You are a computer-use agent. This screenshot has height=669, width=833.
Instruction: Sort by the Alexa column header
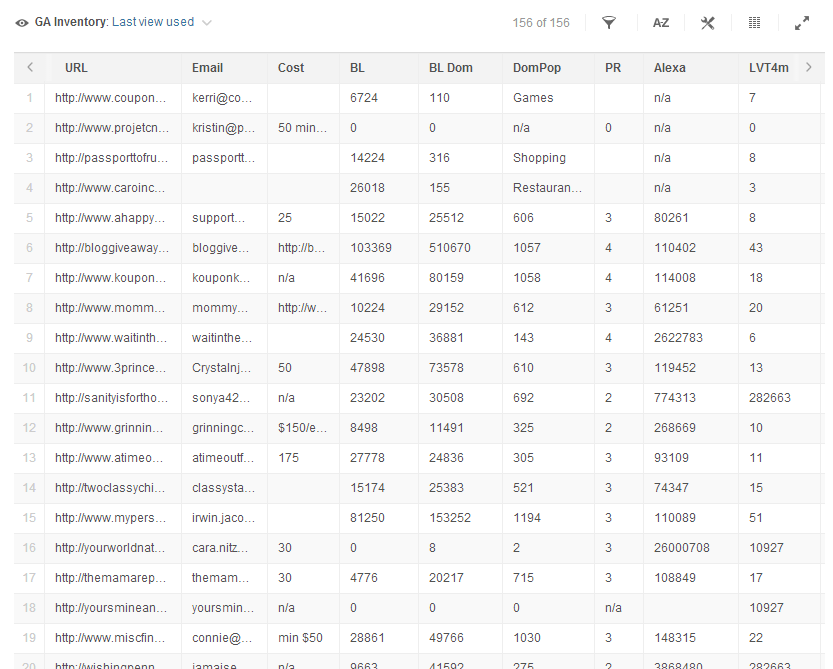point(669,68)
